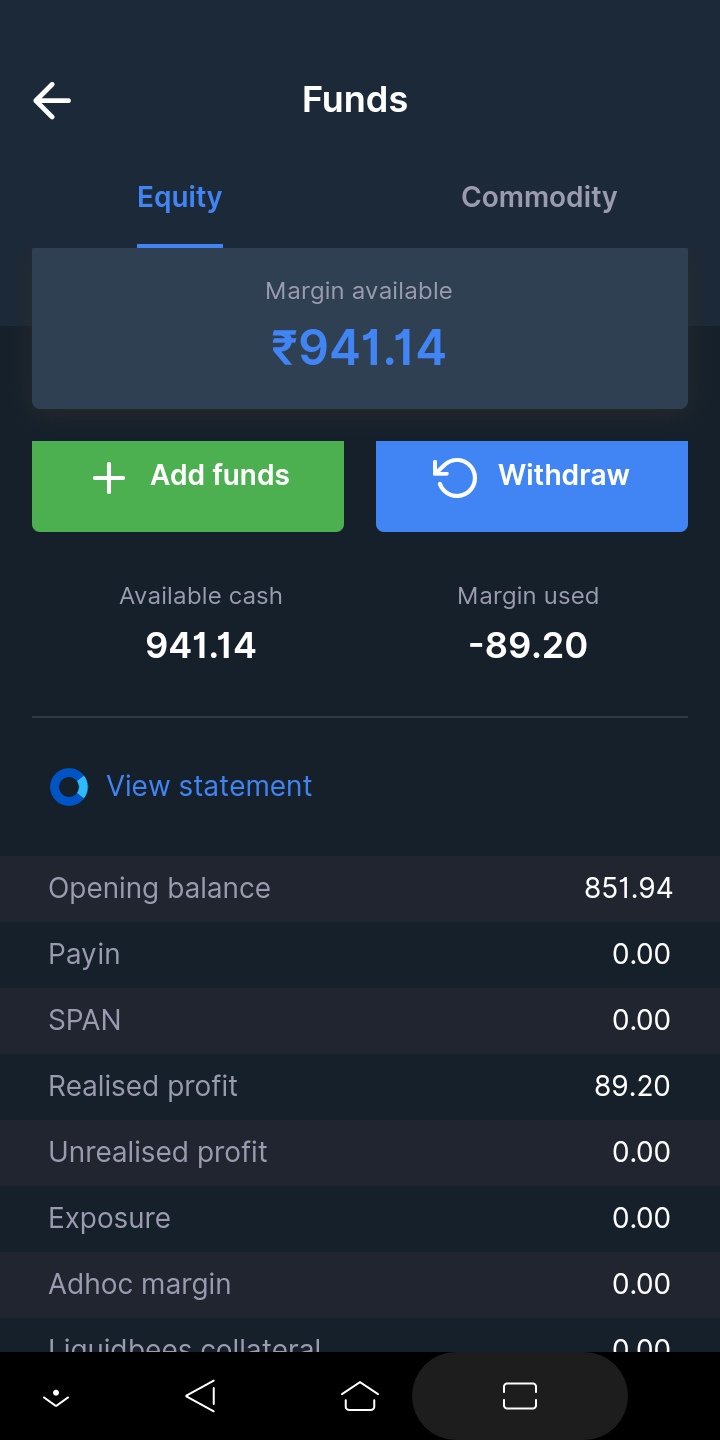
Task: Open the View statement link
Action: 209,787
